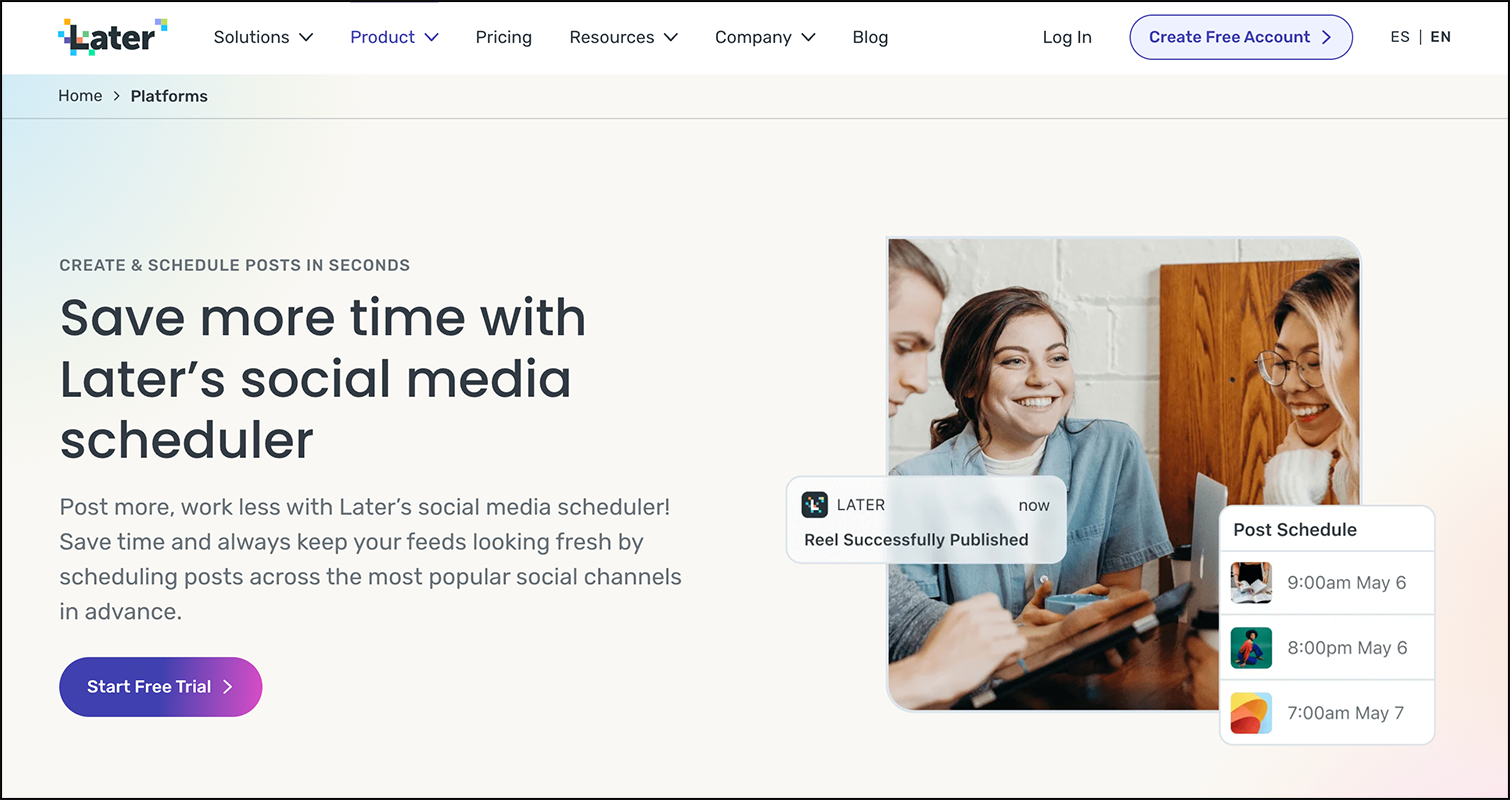Expand the Product menu

(394, 37)
